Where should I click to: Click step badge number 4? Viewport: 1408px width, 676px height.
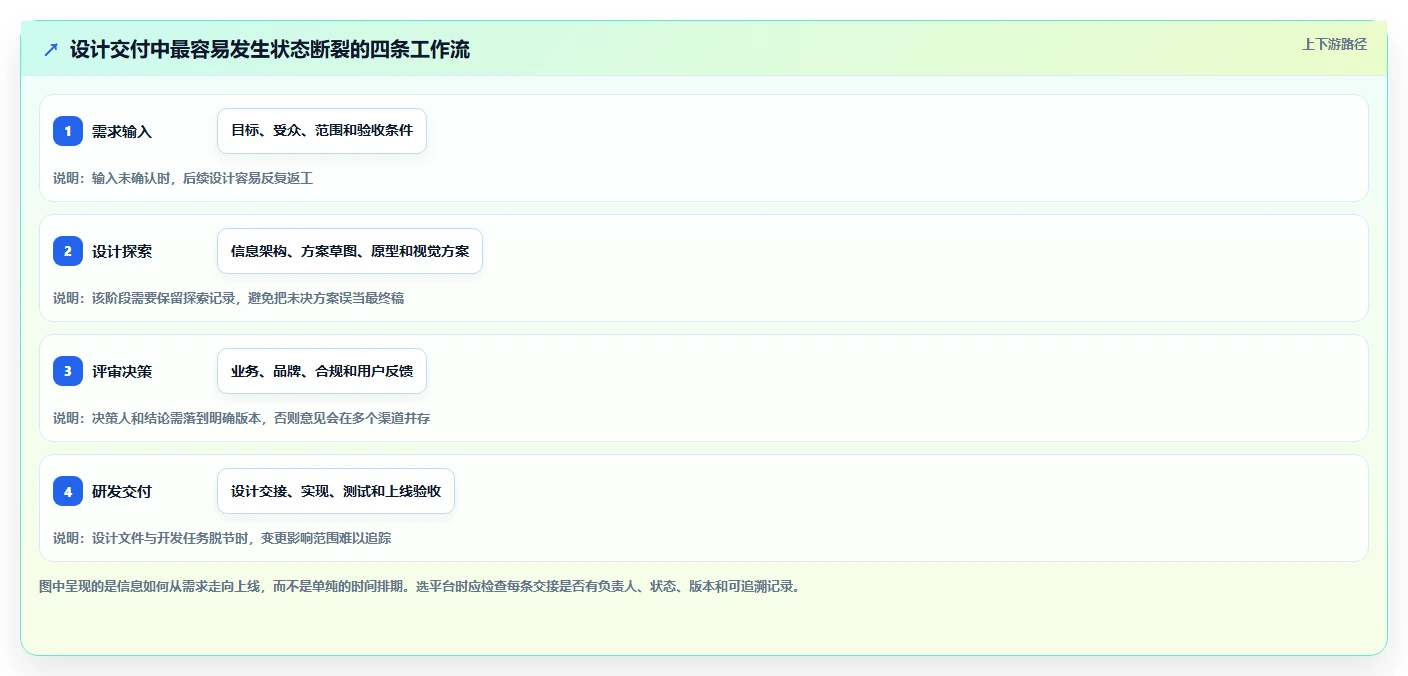point(68,491)
